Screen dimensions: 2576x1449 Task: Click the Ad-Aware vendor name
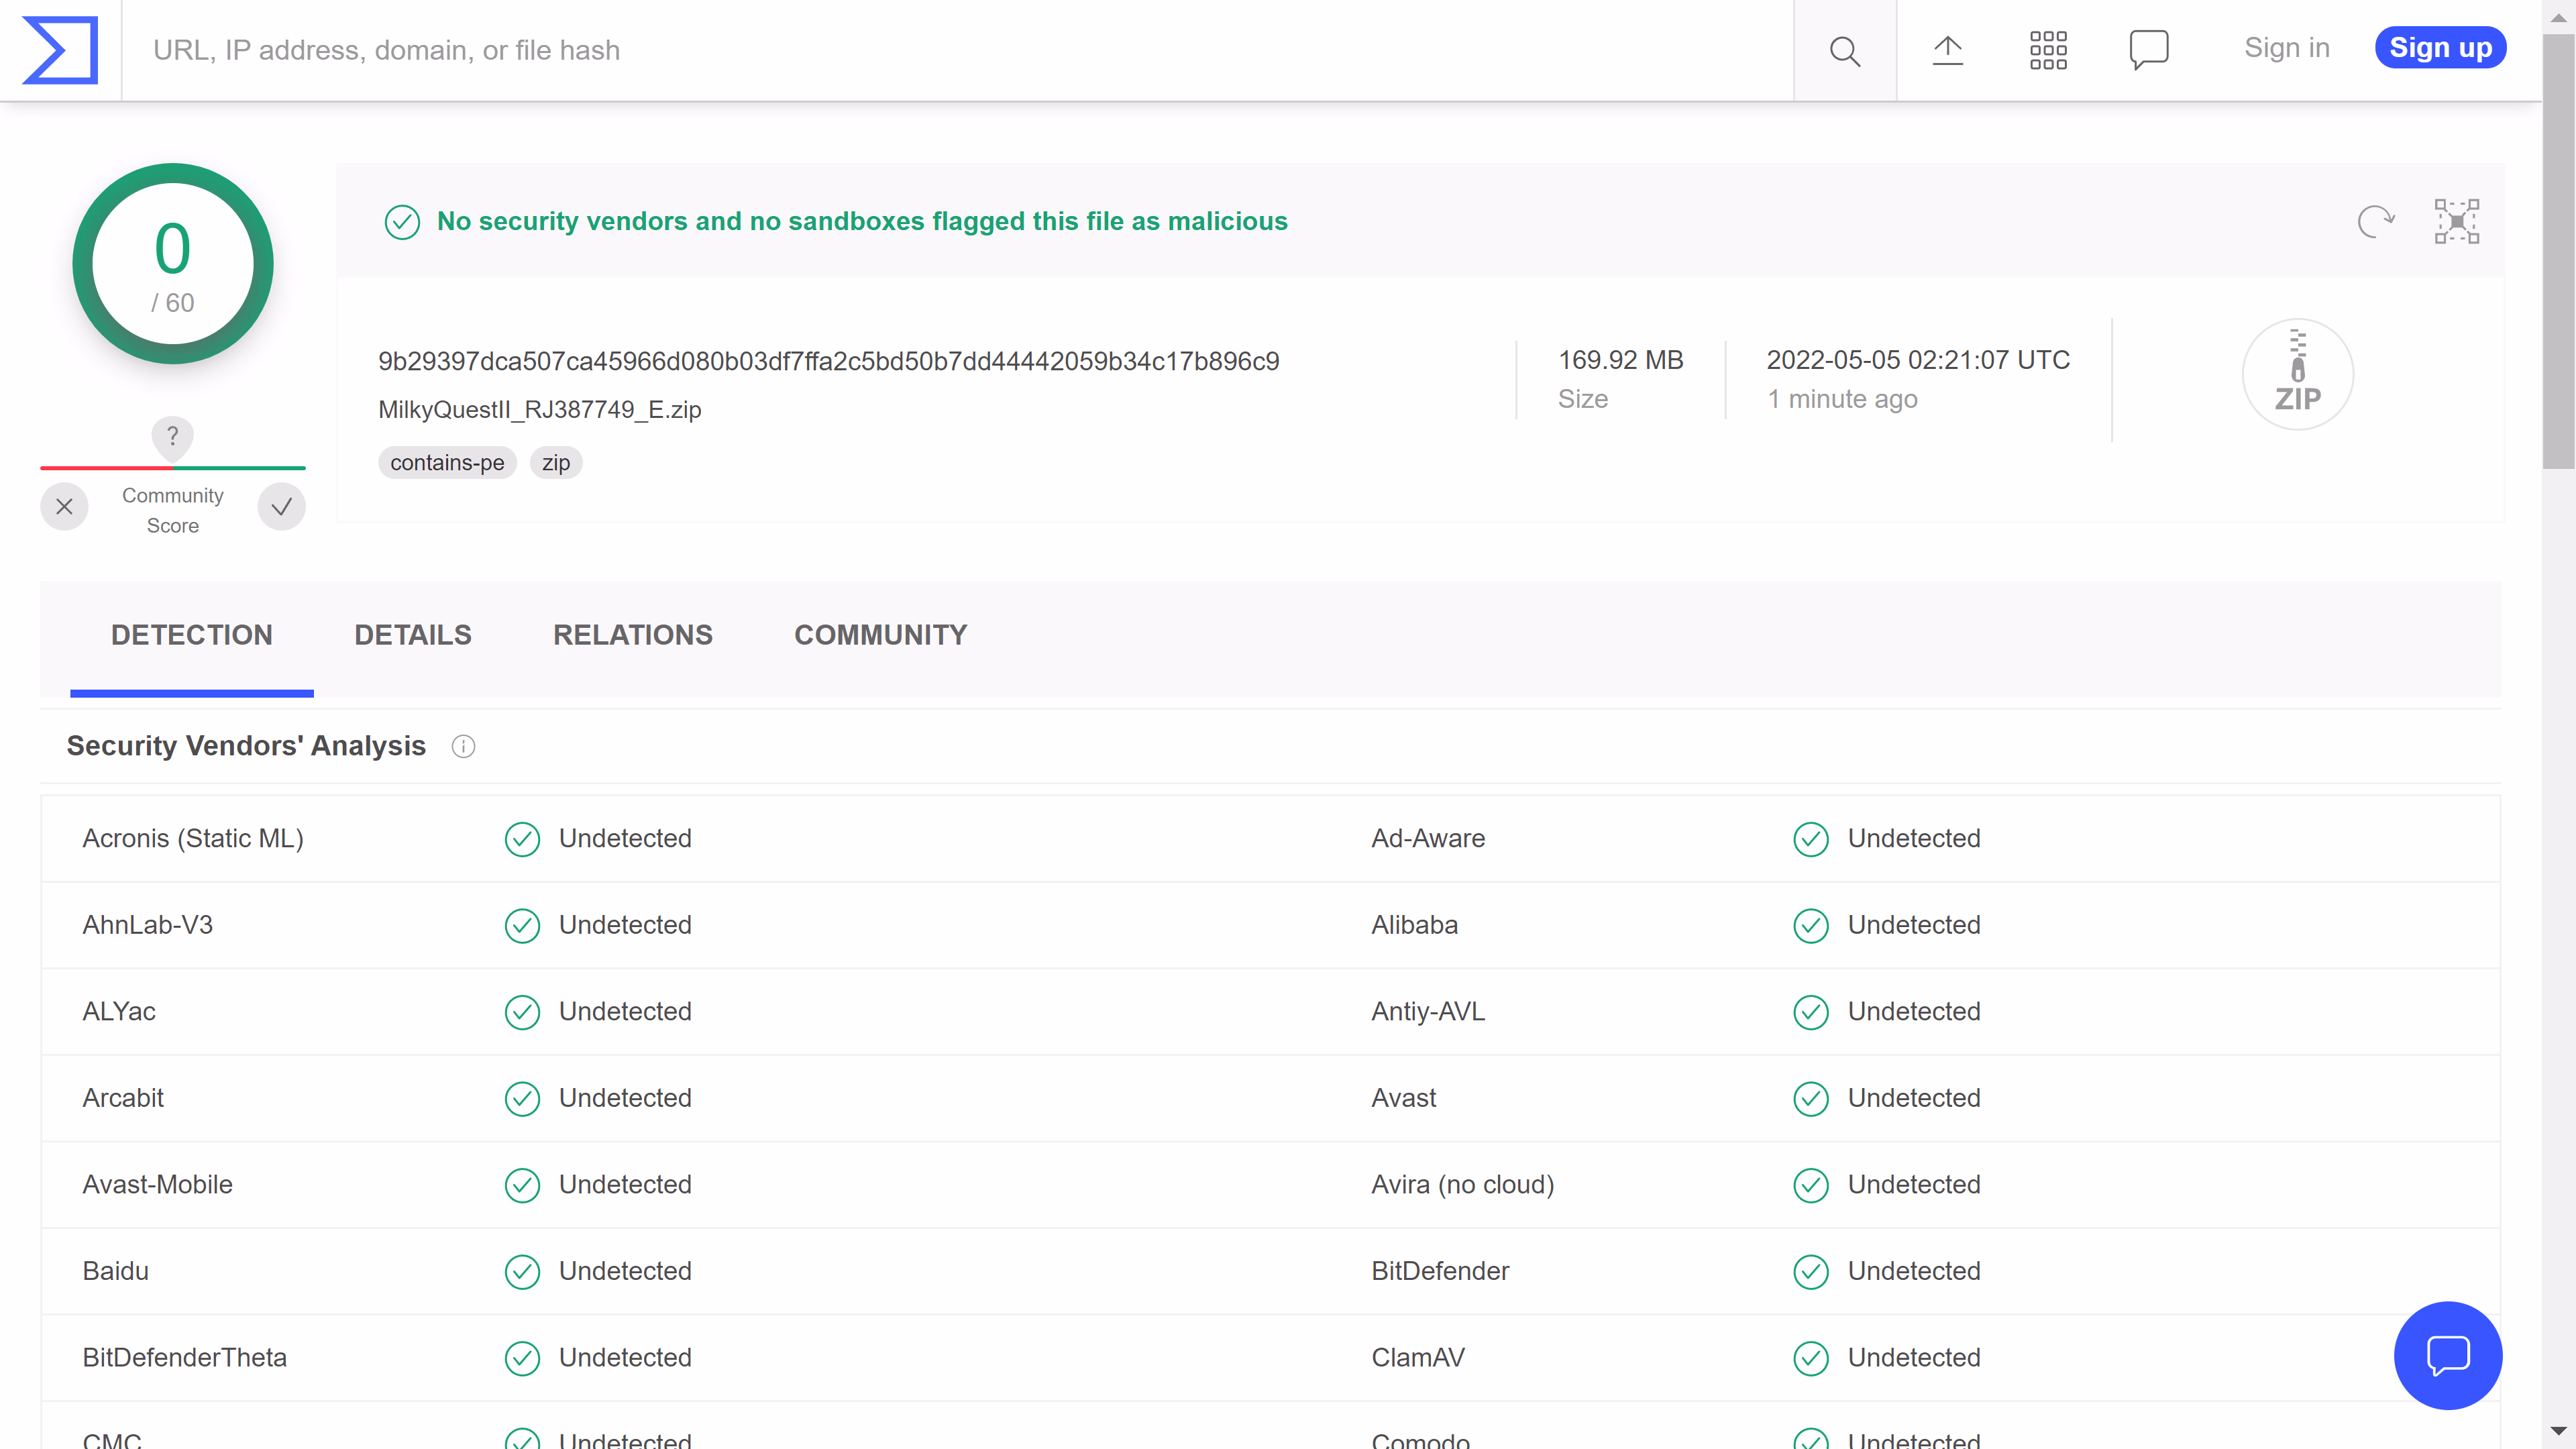click(x=1428, y=839)
